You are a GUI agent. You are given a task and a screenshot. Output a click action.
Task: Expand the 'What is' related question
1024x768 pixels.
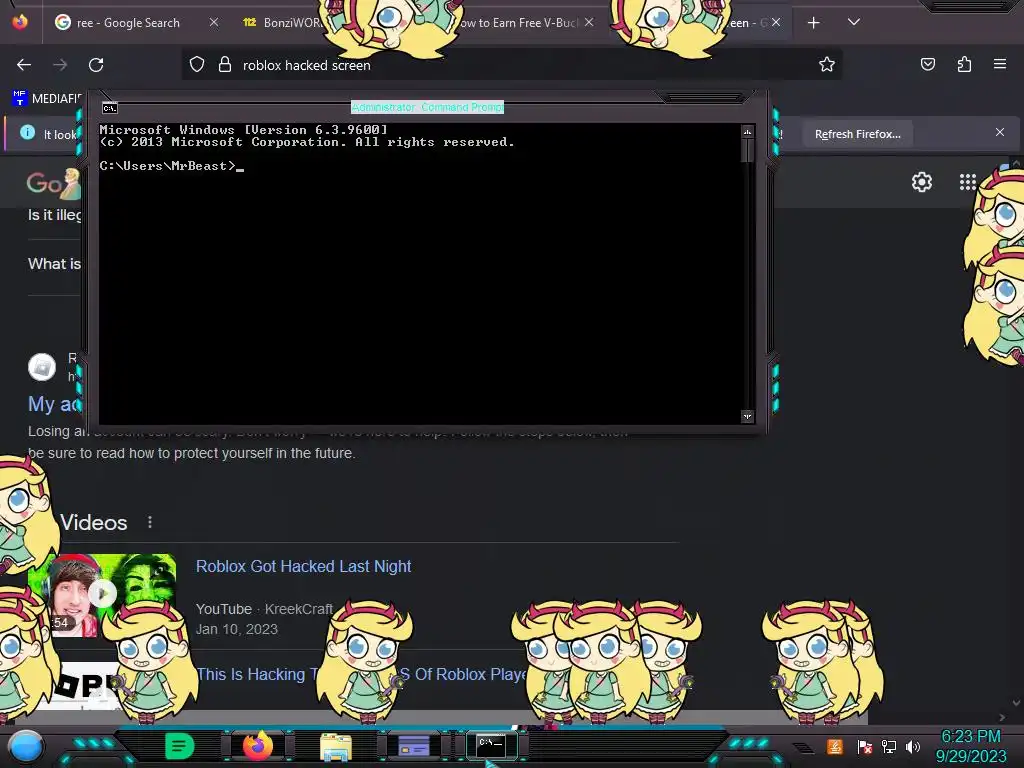(x=54, y=264)
